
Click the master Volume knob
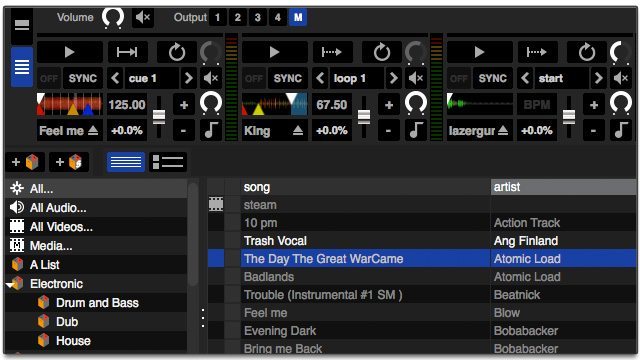click(113, 18)
